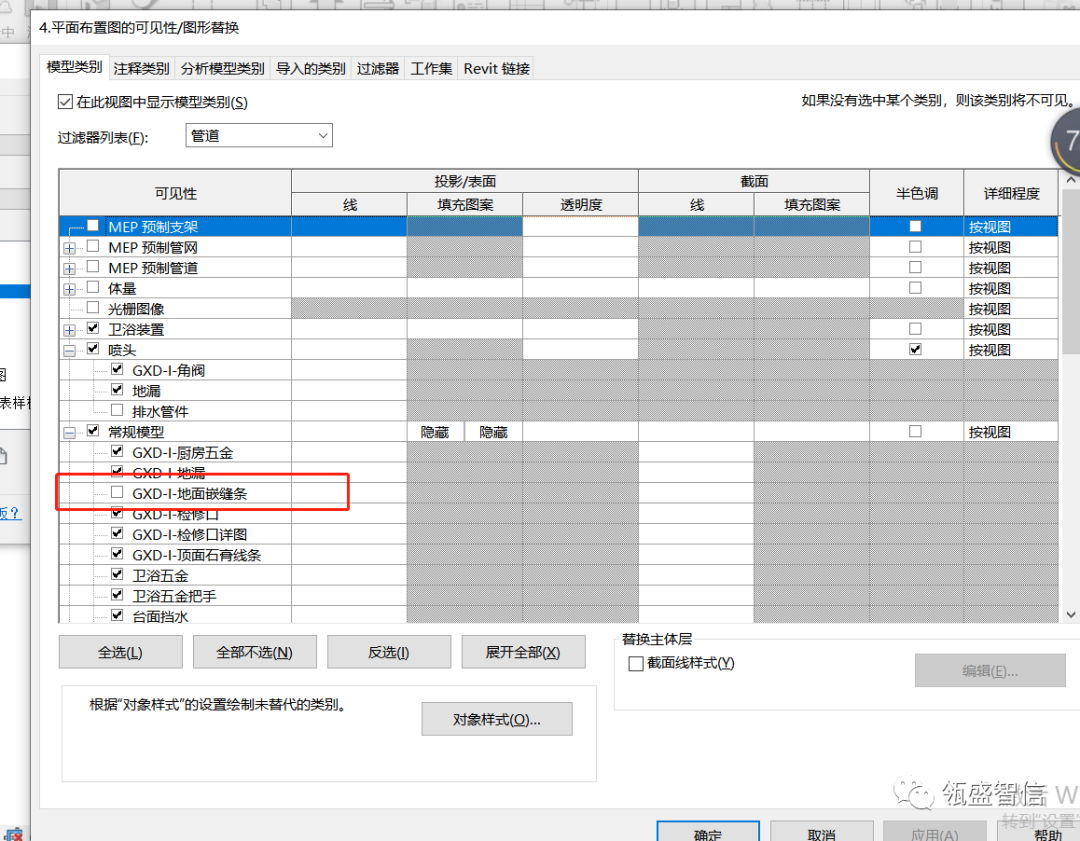Uncheck visibility box for 常规模型
The width and height of the screenshot is (1080, 841).
93,431
